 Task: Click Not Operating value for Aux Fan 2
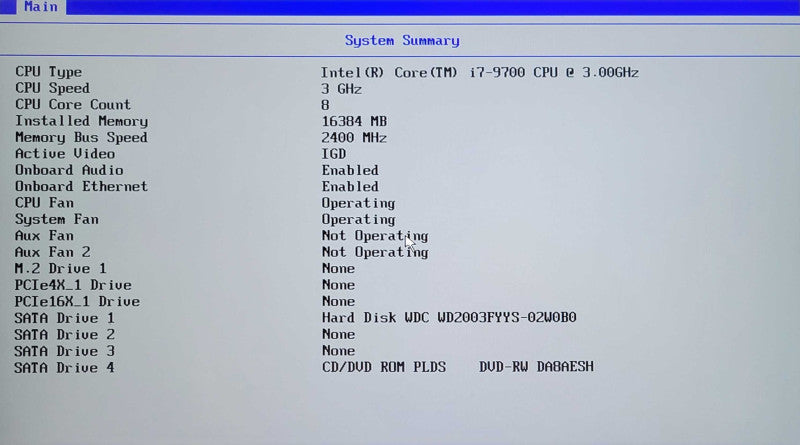pos(374,253)
